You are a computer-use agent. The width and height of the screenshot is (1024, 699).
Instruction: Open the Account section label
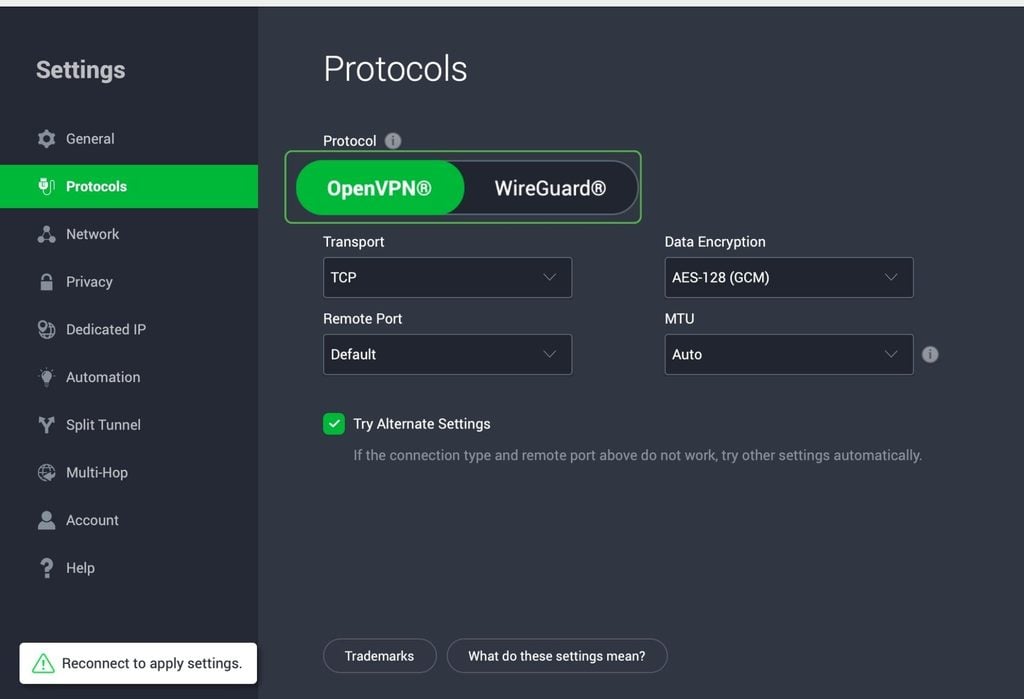click(92, 520)
